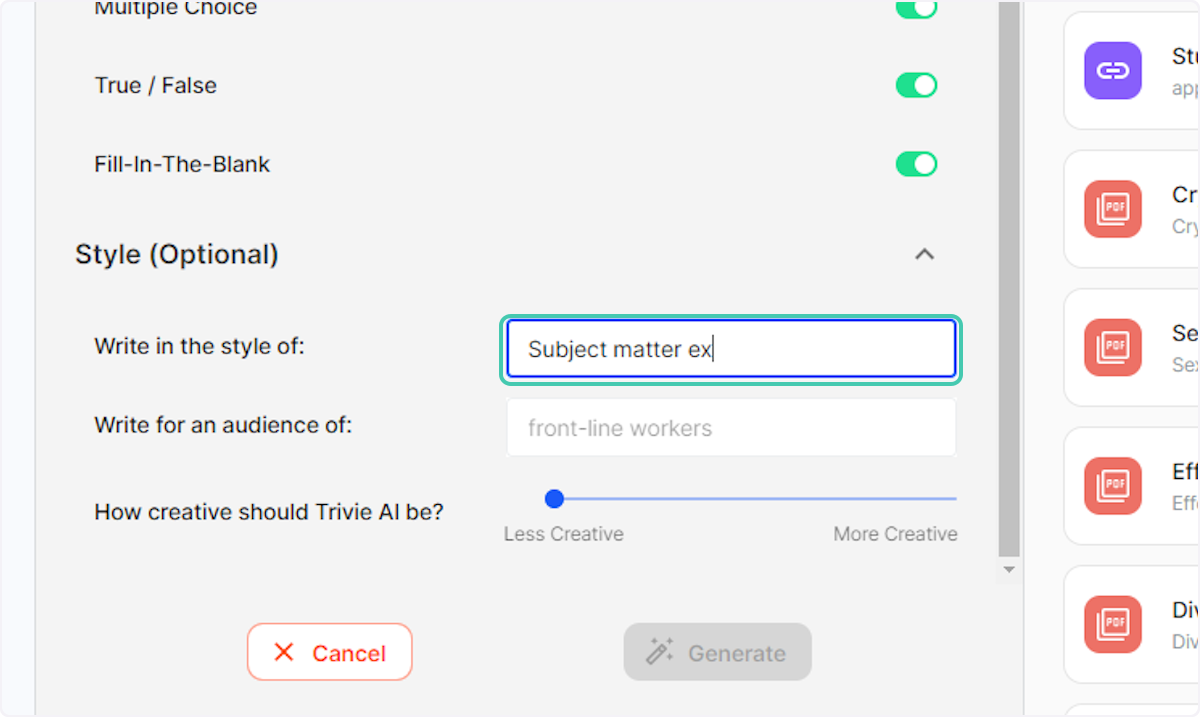Click the red X icon inside Cancel
The width and height of the screenshot is (1200, 717).
coord(284,652)
